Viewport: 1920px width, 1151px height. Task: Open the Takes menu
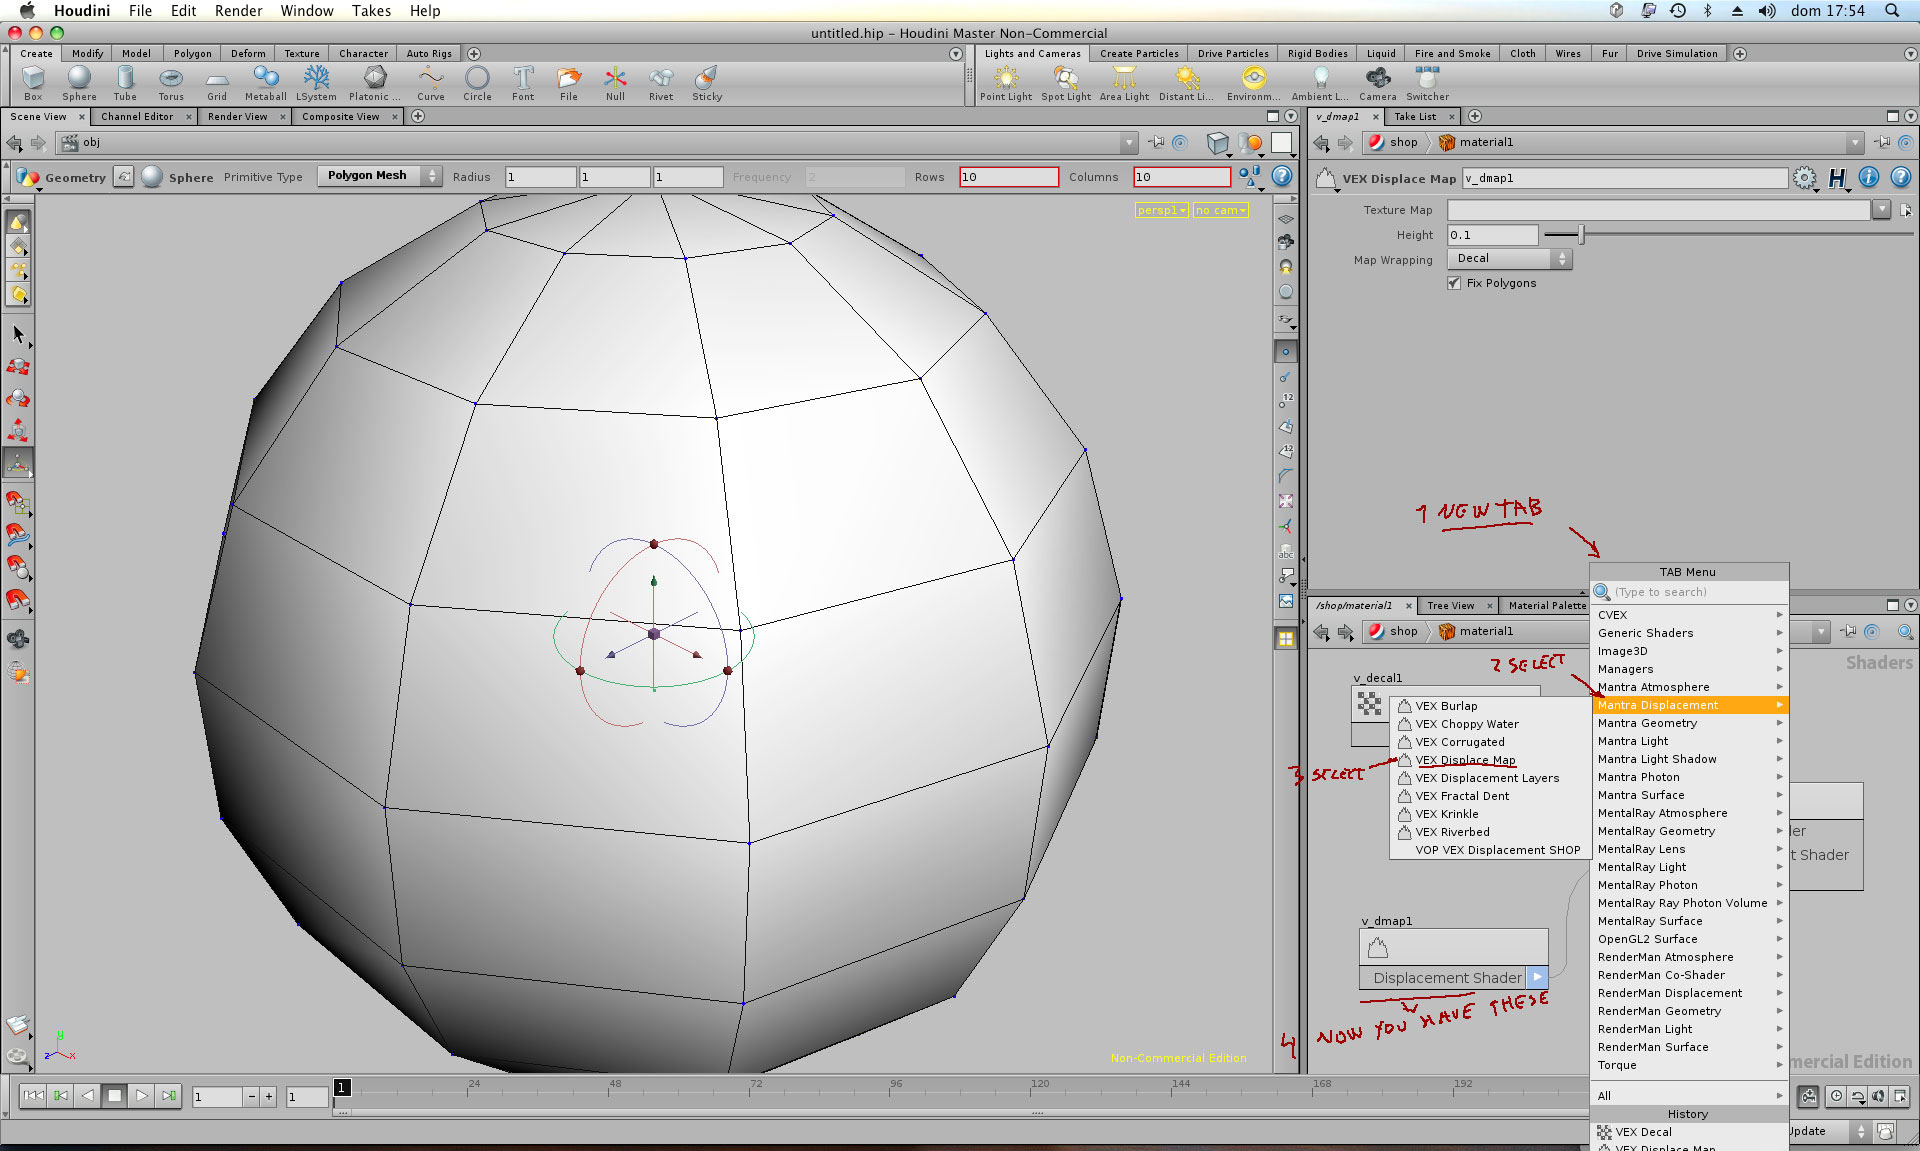pos(371,11)
